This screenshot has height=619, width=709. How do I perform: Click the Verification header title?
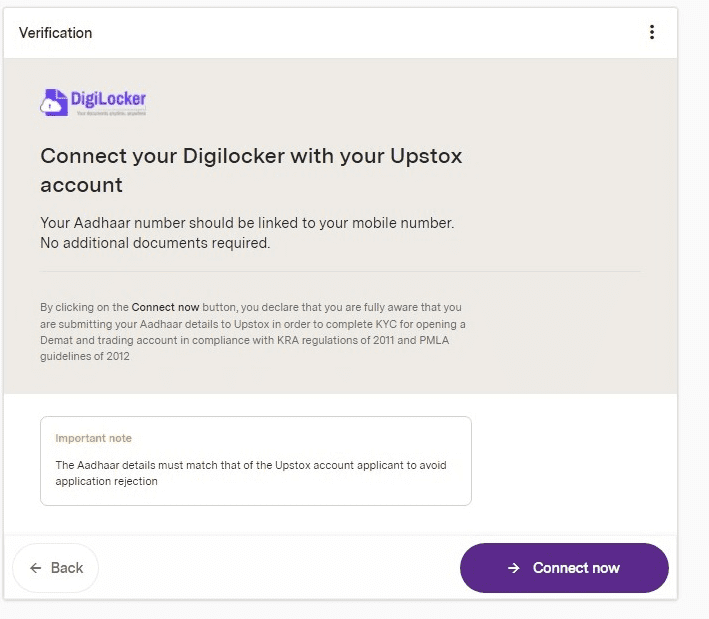(x=55, y=33)
